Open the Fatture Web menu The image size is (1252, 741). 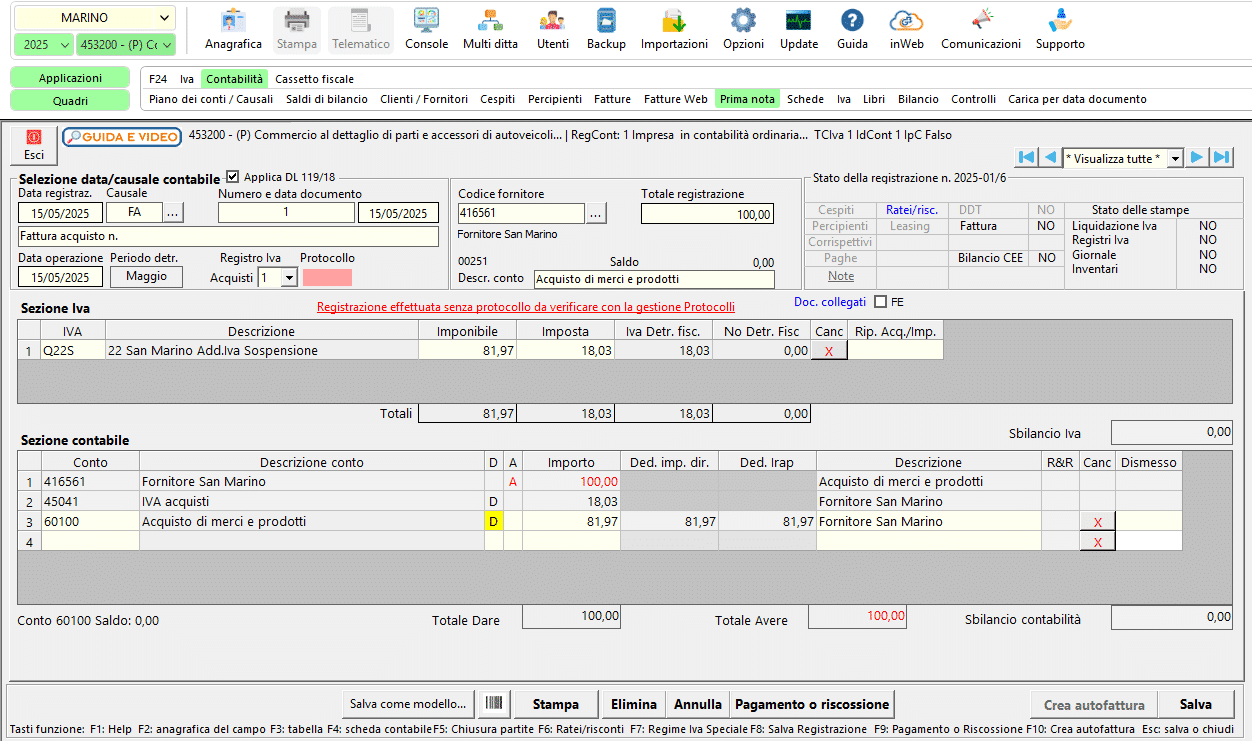click(676, 99)
